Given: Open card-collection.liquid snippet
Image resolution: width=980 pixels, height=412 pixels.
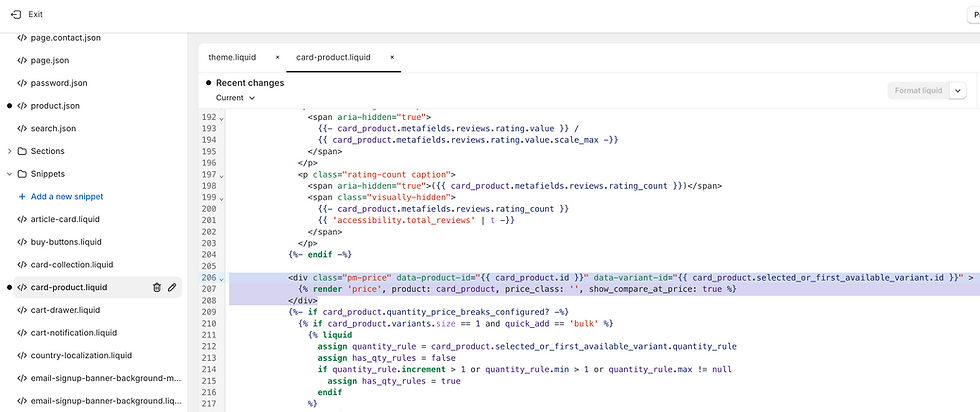Looking at the screenshot, I should pyautogui.click(x=72, y=264).
